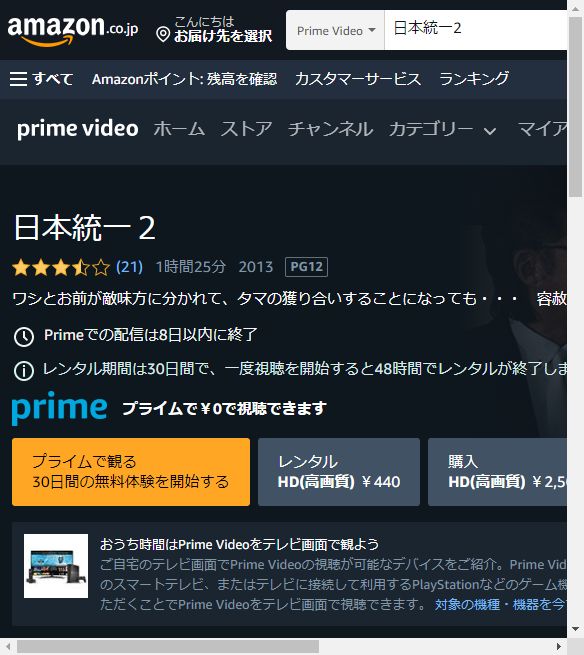Click the scrollbar down arrow
Screen dimensions: 584x655
(576, 629)
